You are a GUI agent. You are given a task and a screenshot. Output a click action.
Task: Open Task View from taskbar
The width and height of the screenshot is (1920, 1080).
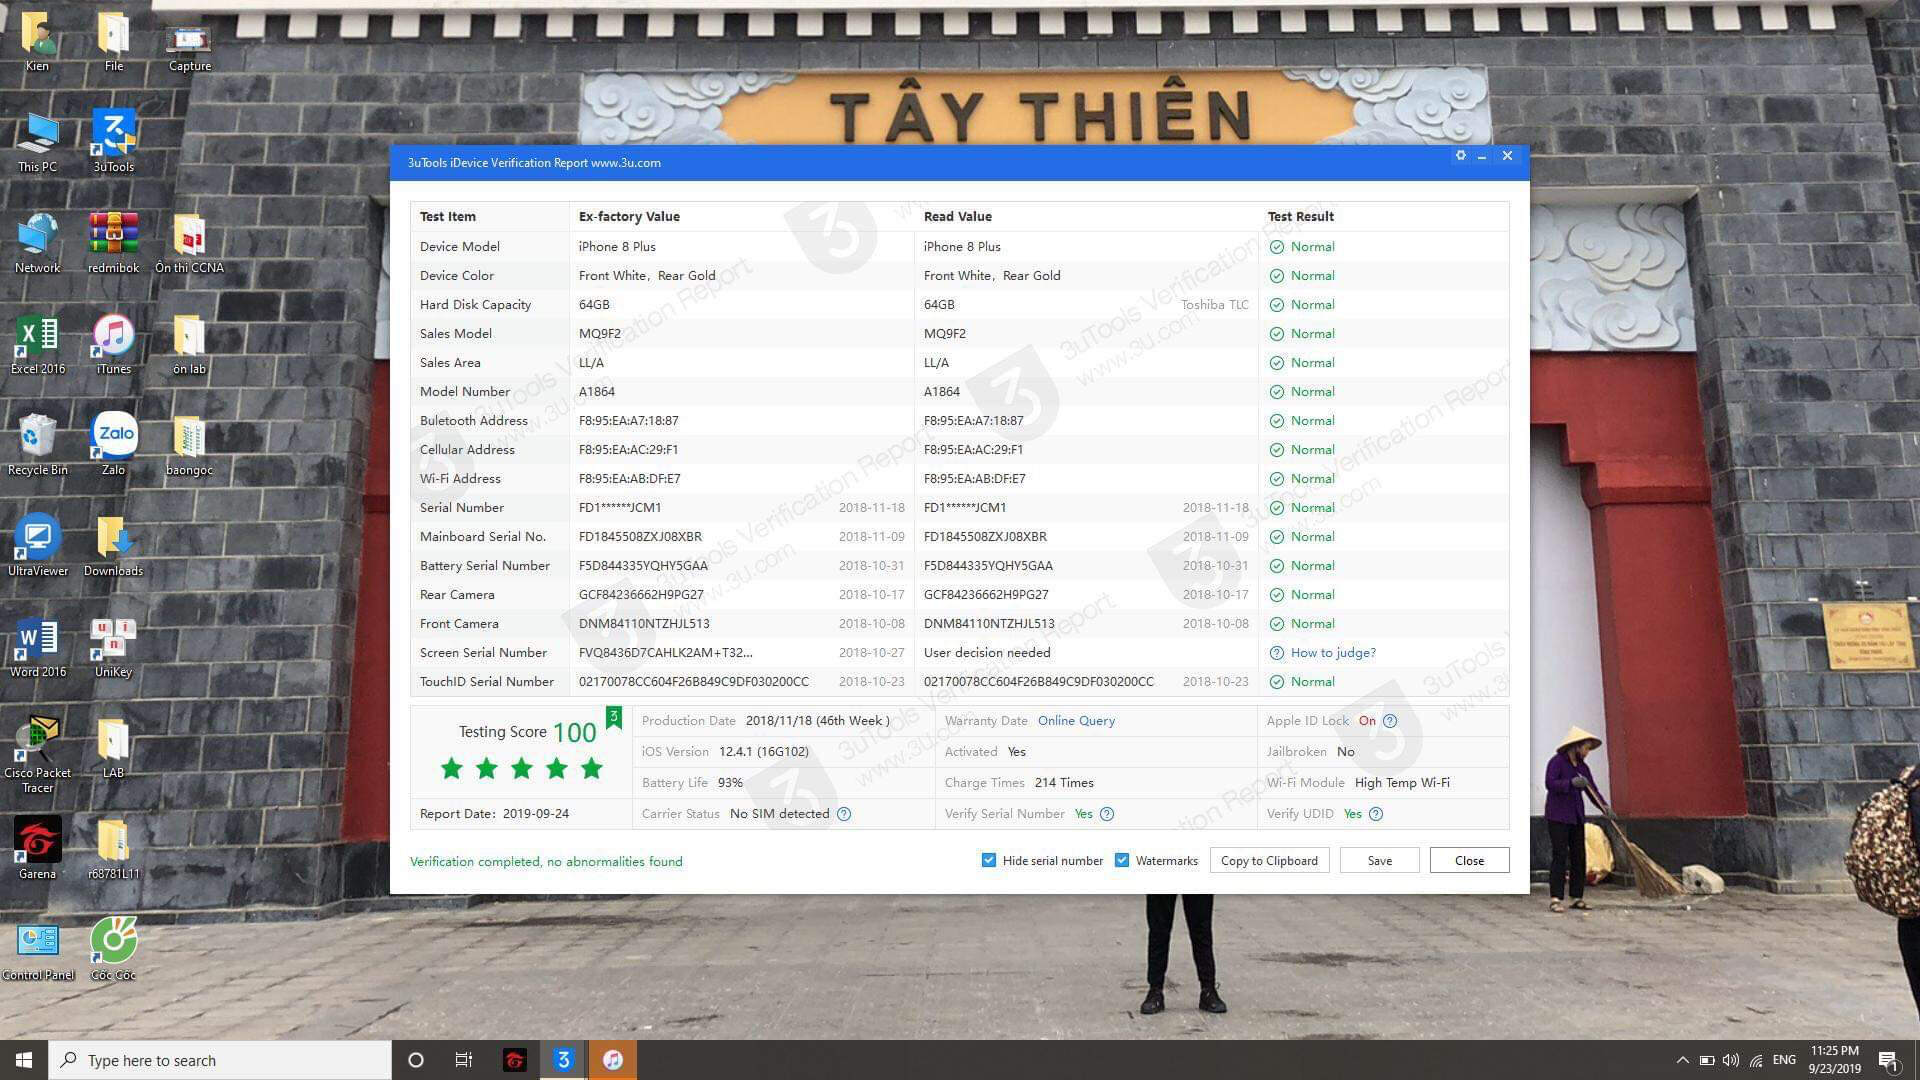pos(463,1060)
